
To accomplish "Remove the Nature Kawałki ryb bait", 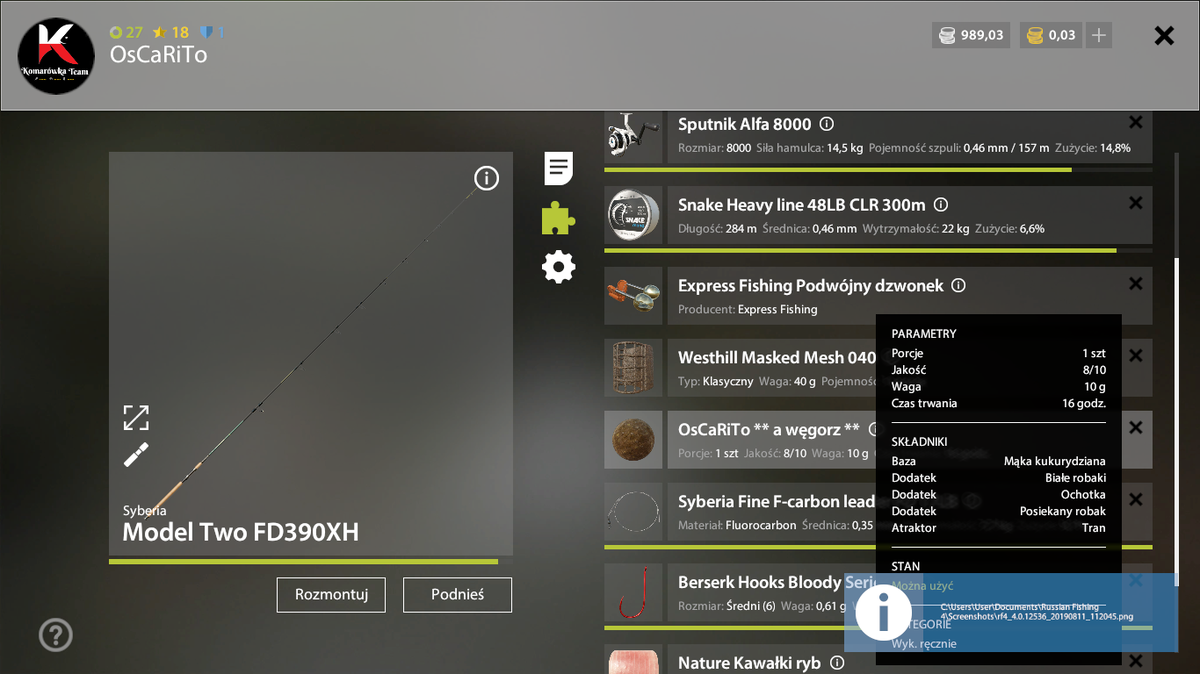I will tap(1135, 661).
